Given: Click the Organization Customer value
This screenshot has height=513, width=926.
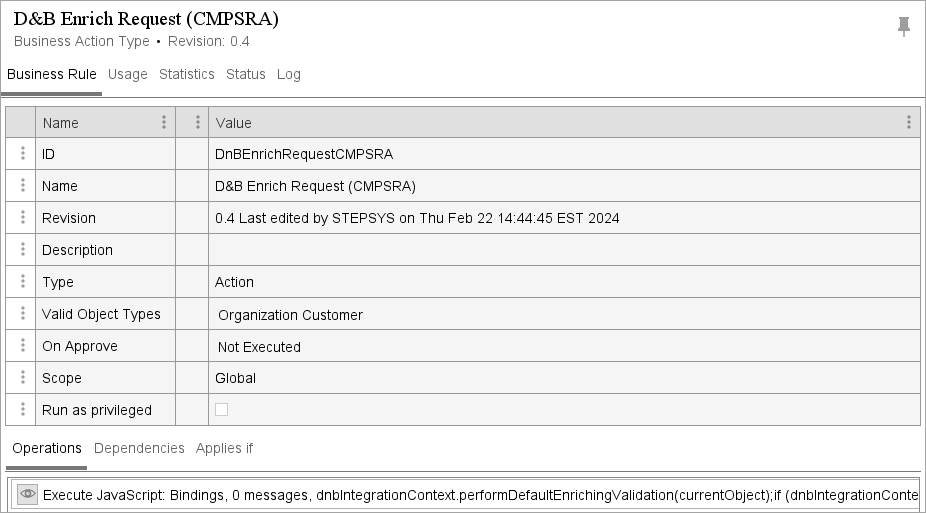Looking at the screenshot, I should pos(290,315).
